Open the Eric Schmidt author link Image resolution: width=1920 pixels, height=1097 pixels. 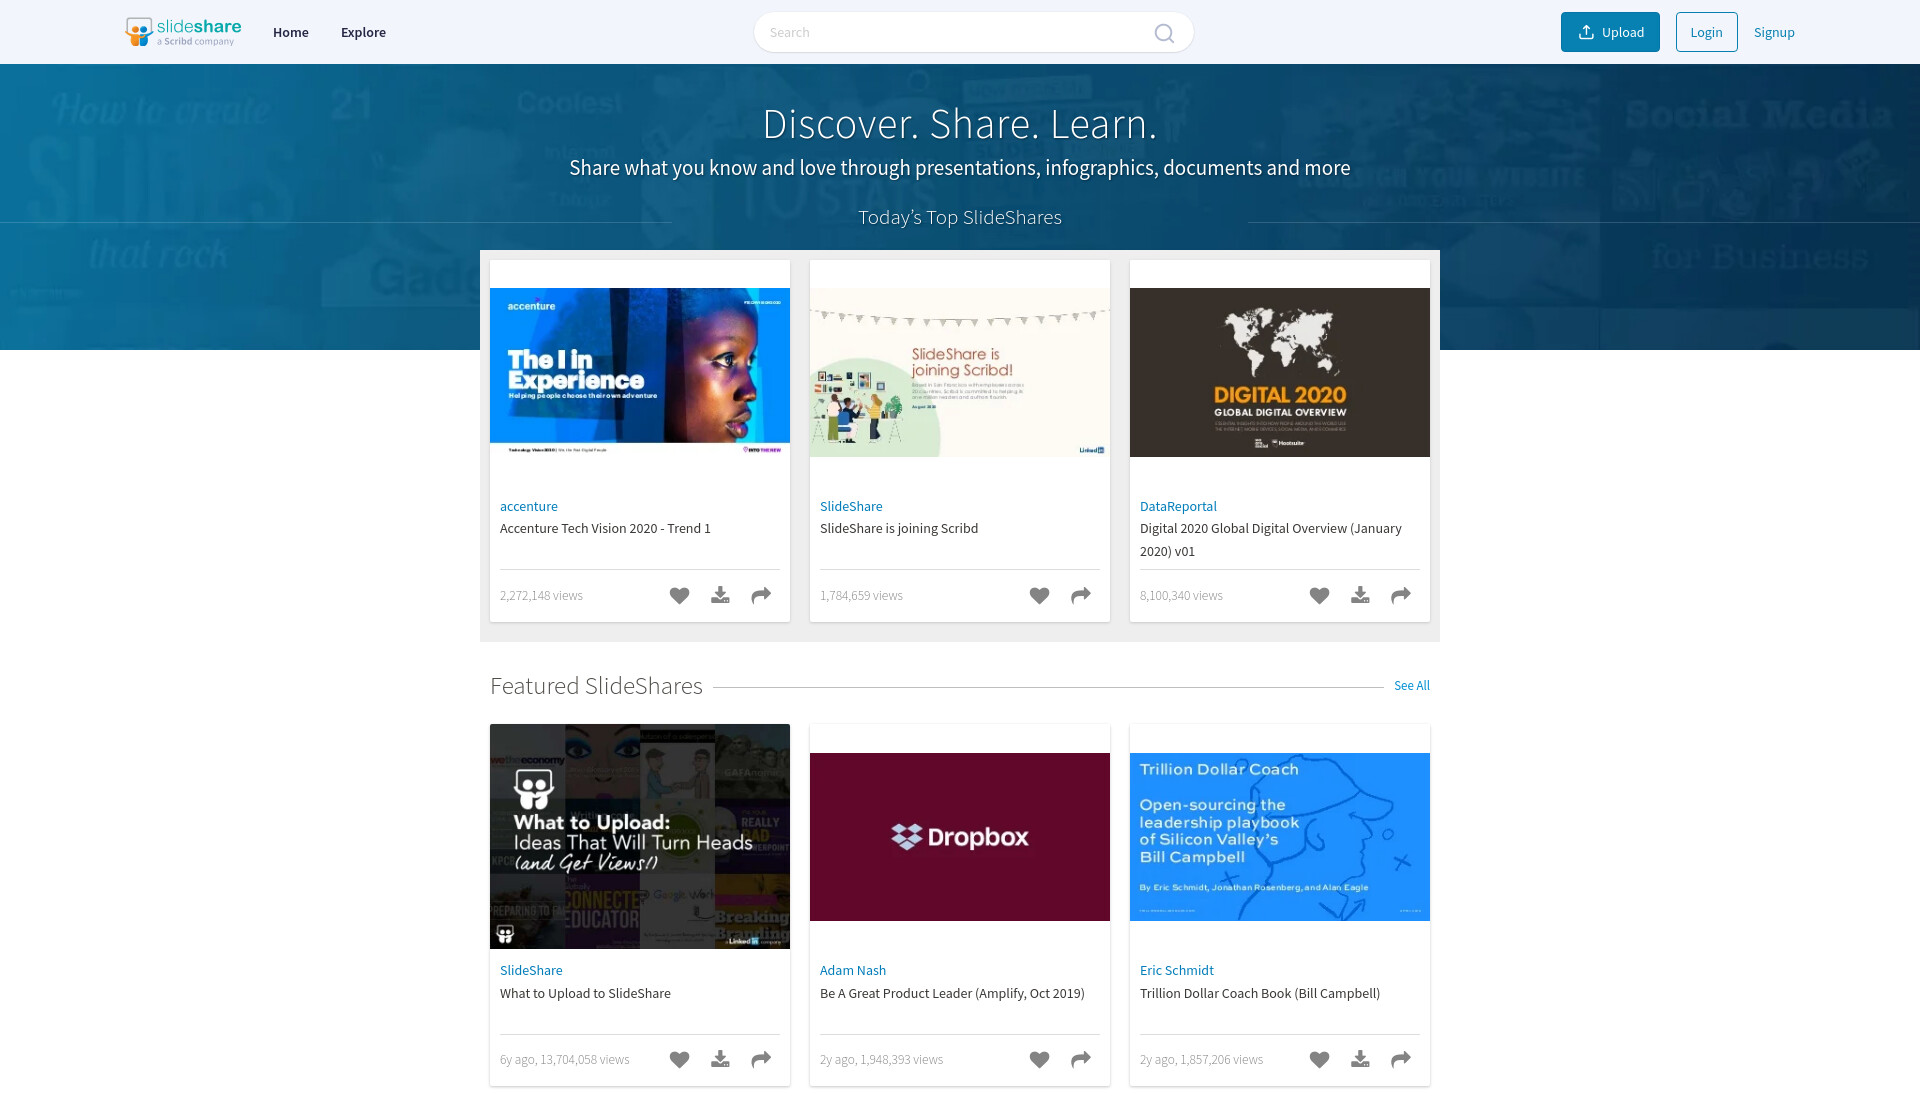1177,971
